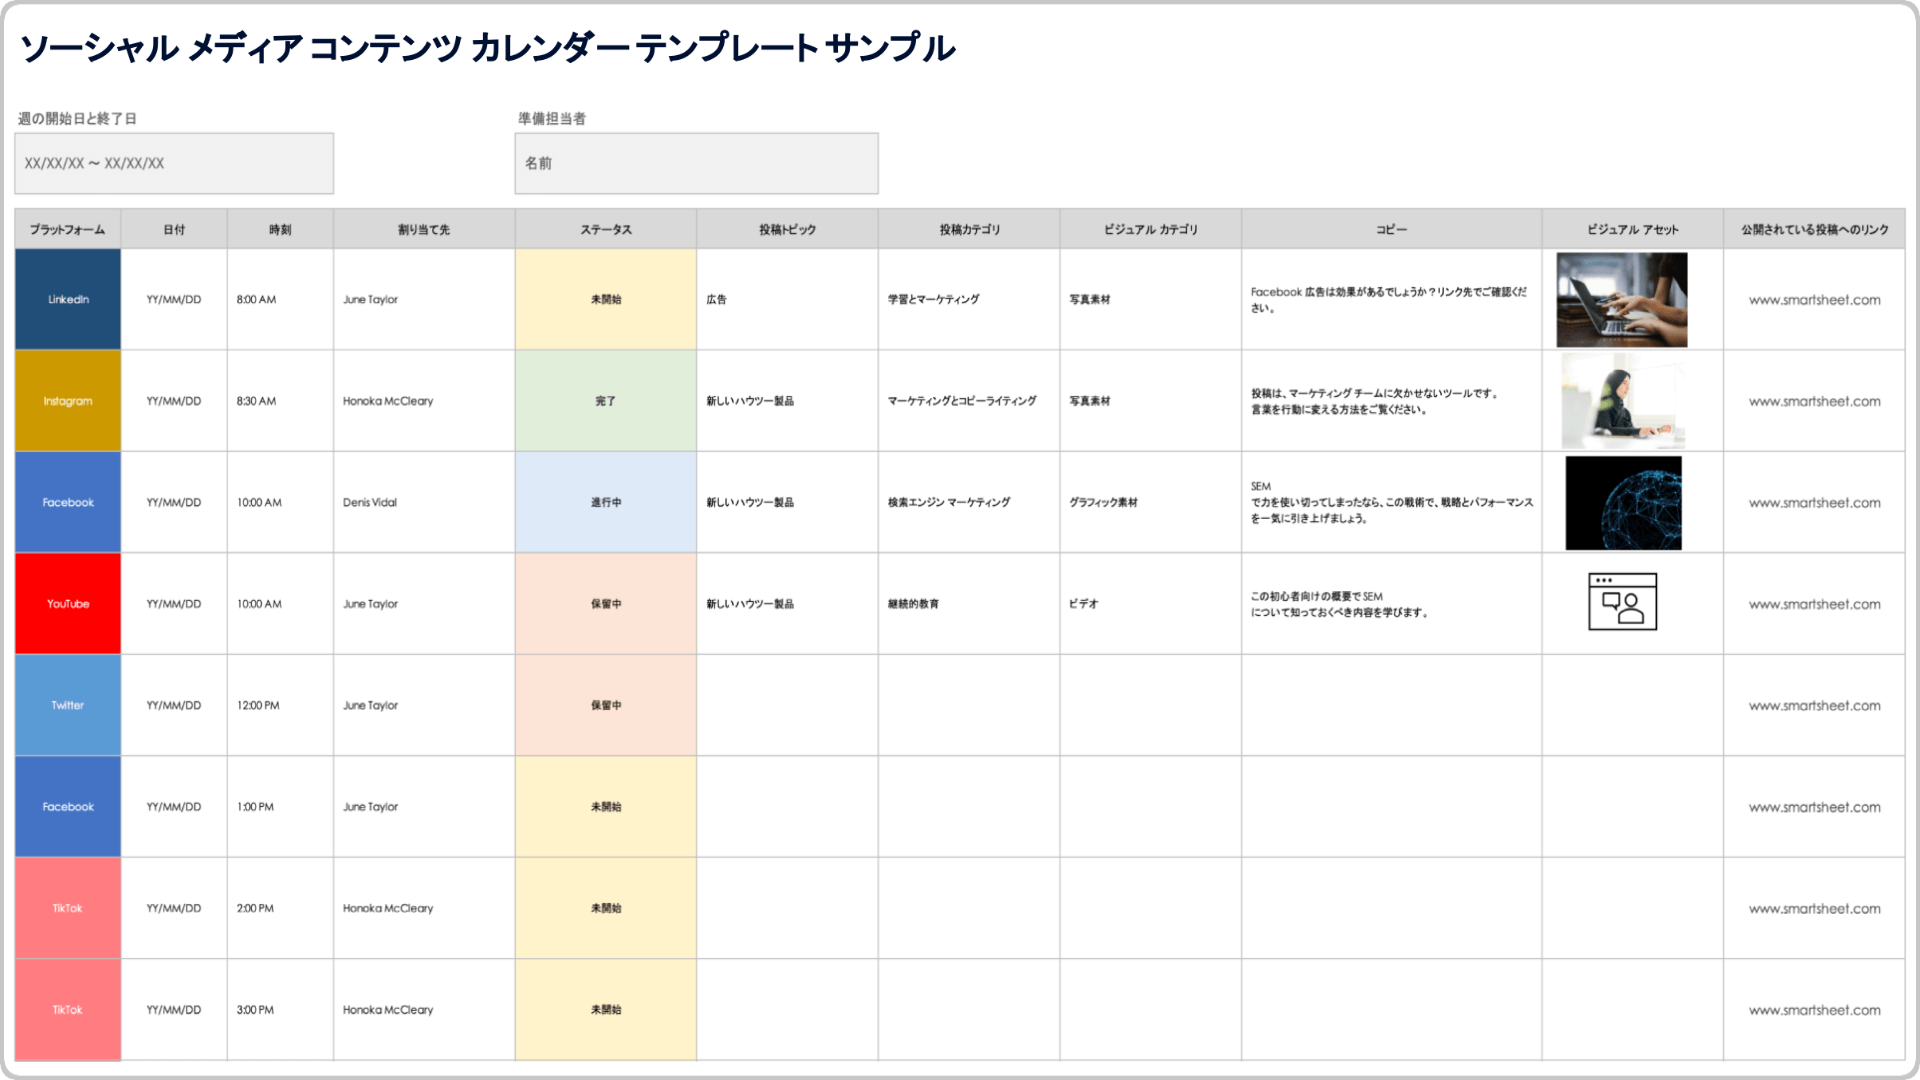The height and width of the screenshot is (1080, 1920).
Task: Open the smartsheet.com link in YouTube row
Action: tap(1814, 604)
